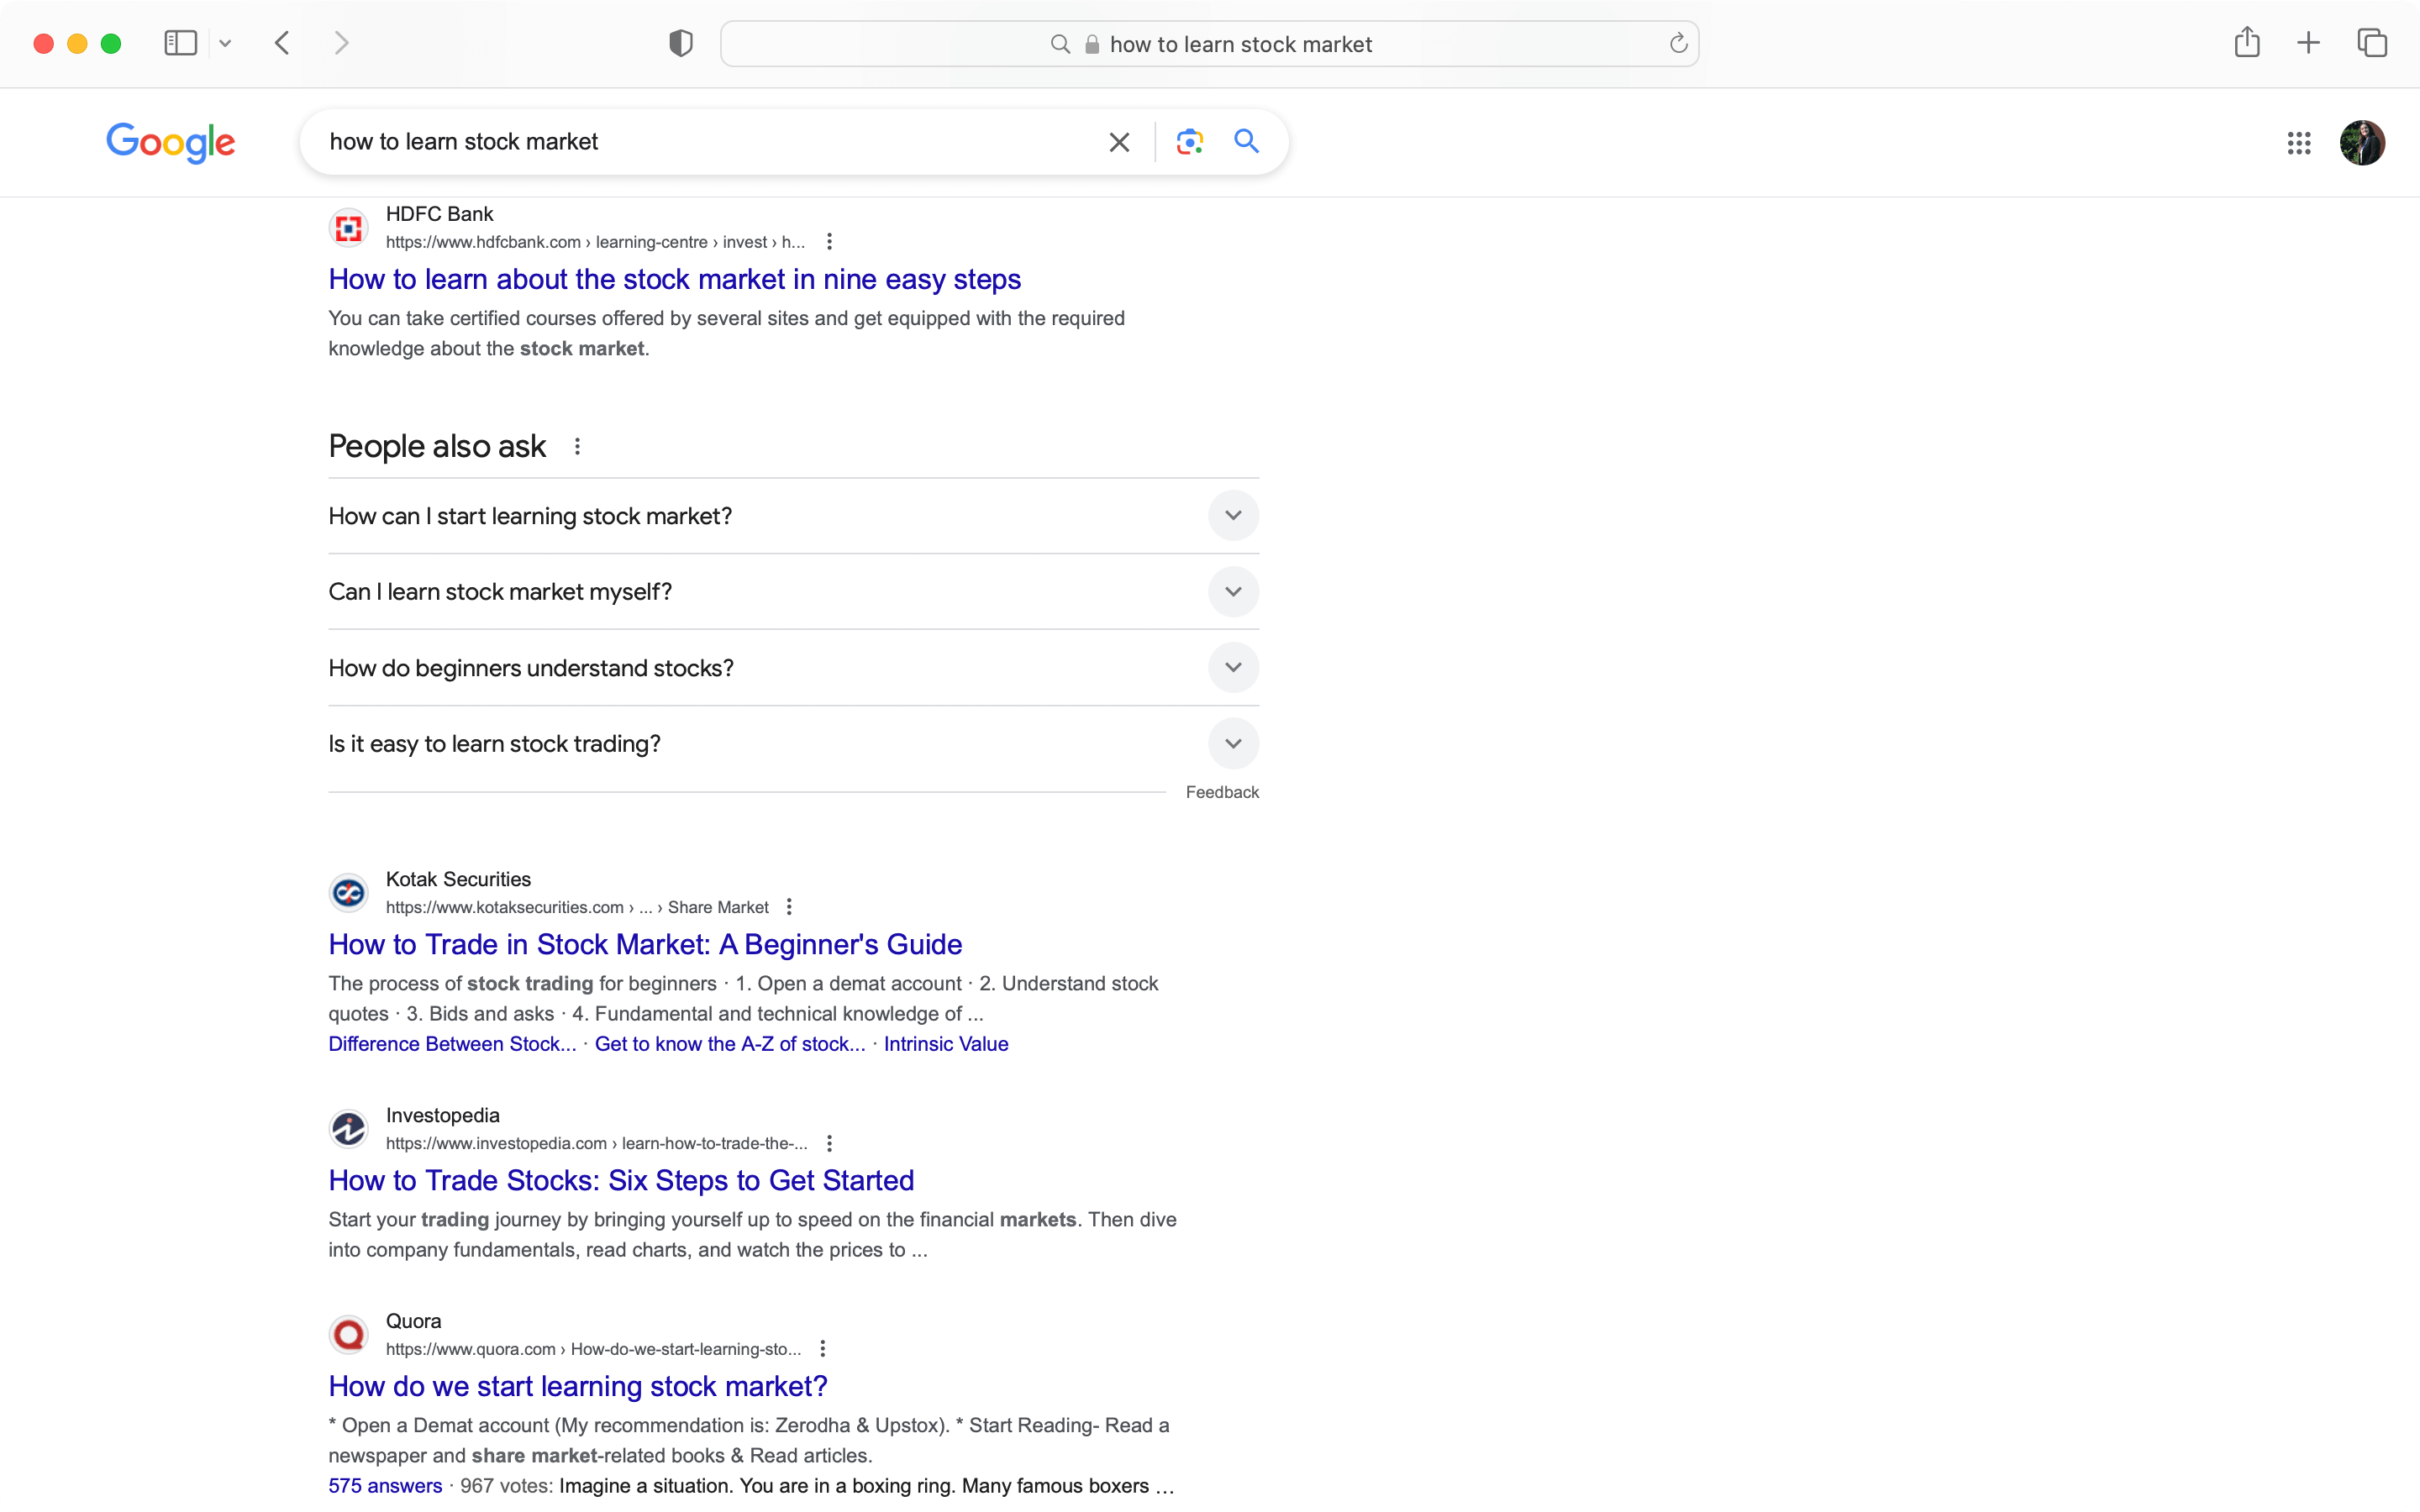
Task: Expand 'How do beginners understand stocks?'
Action: (x=793, y=668)
